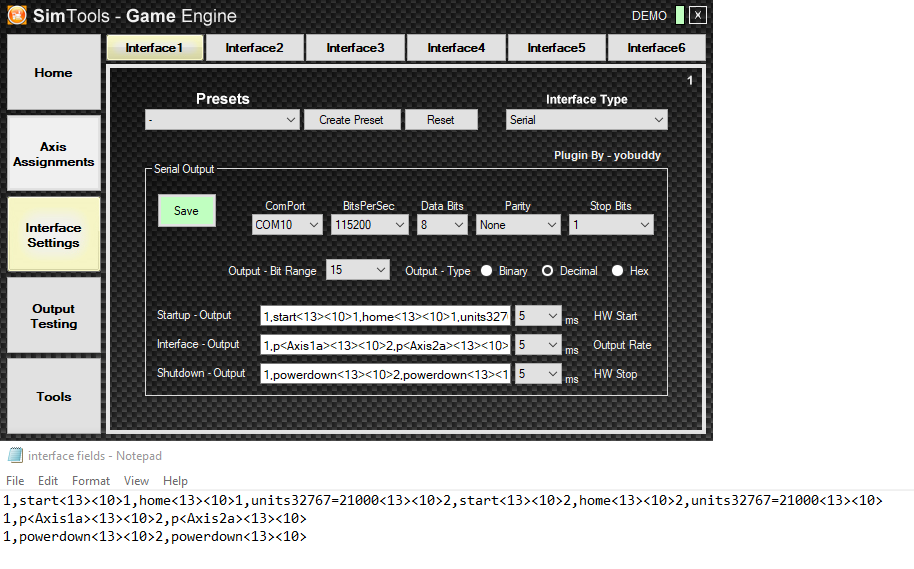Click the green status indicator beside DEMO

pos(680,15)
